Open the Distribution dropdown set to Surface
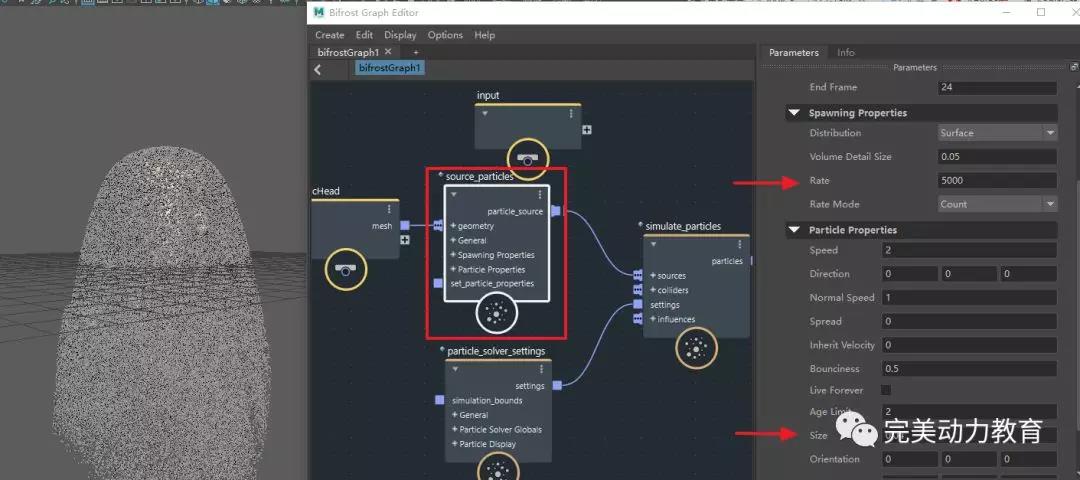Image resolution: width=1080 pixels, height=480 pixels. tap(997, 133)
